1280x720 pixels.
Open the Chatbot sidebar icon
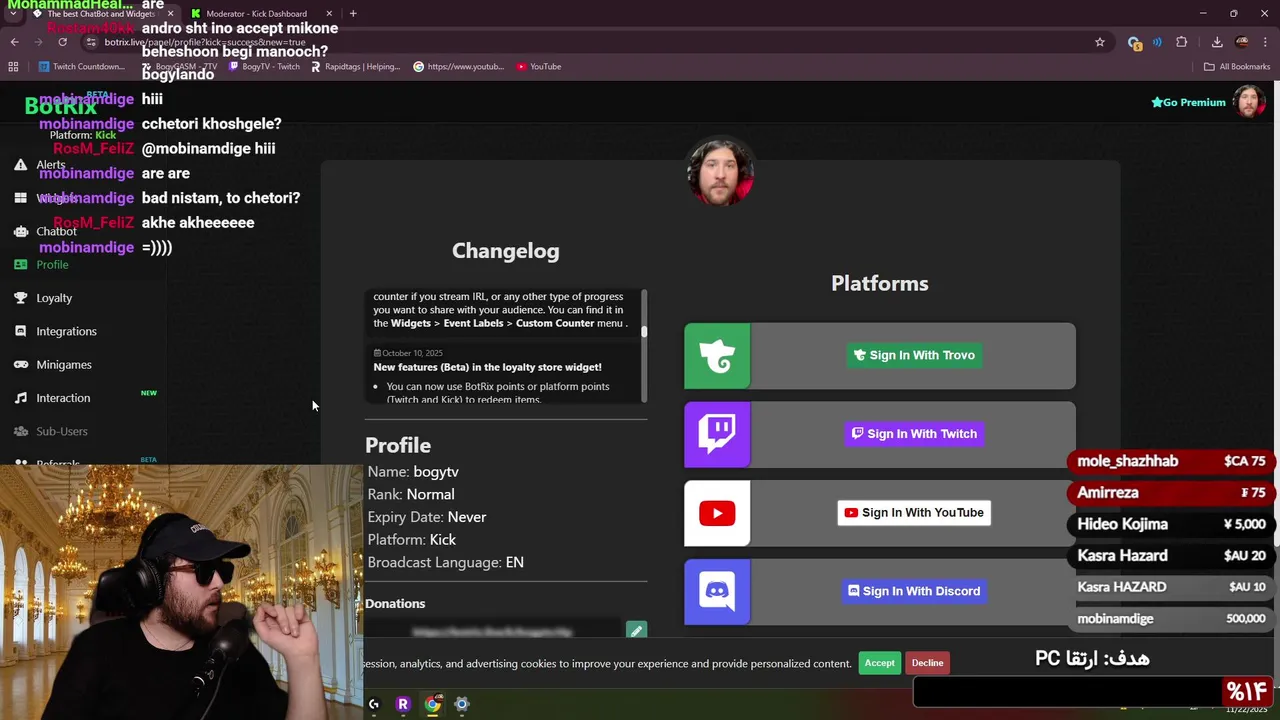tap(20, 231)
